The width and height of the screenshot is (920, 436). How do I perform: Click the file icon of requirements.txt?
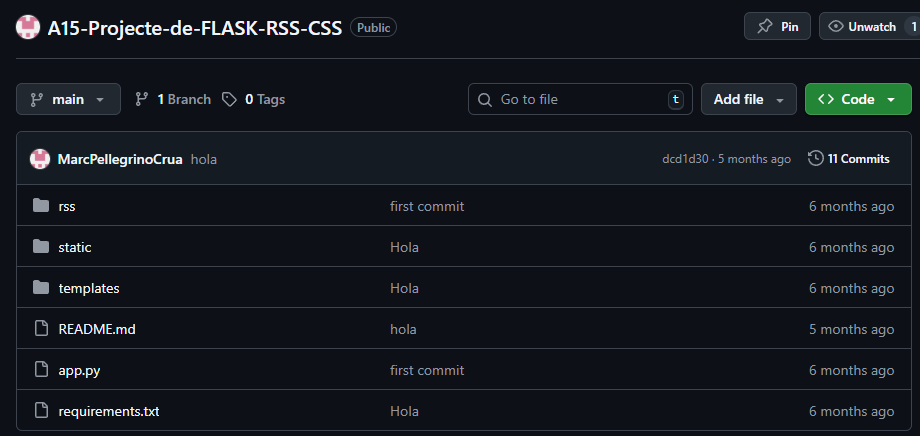40,411
